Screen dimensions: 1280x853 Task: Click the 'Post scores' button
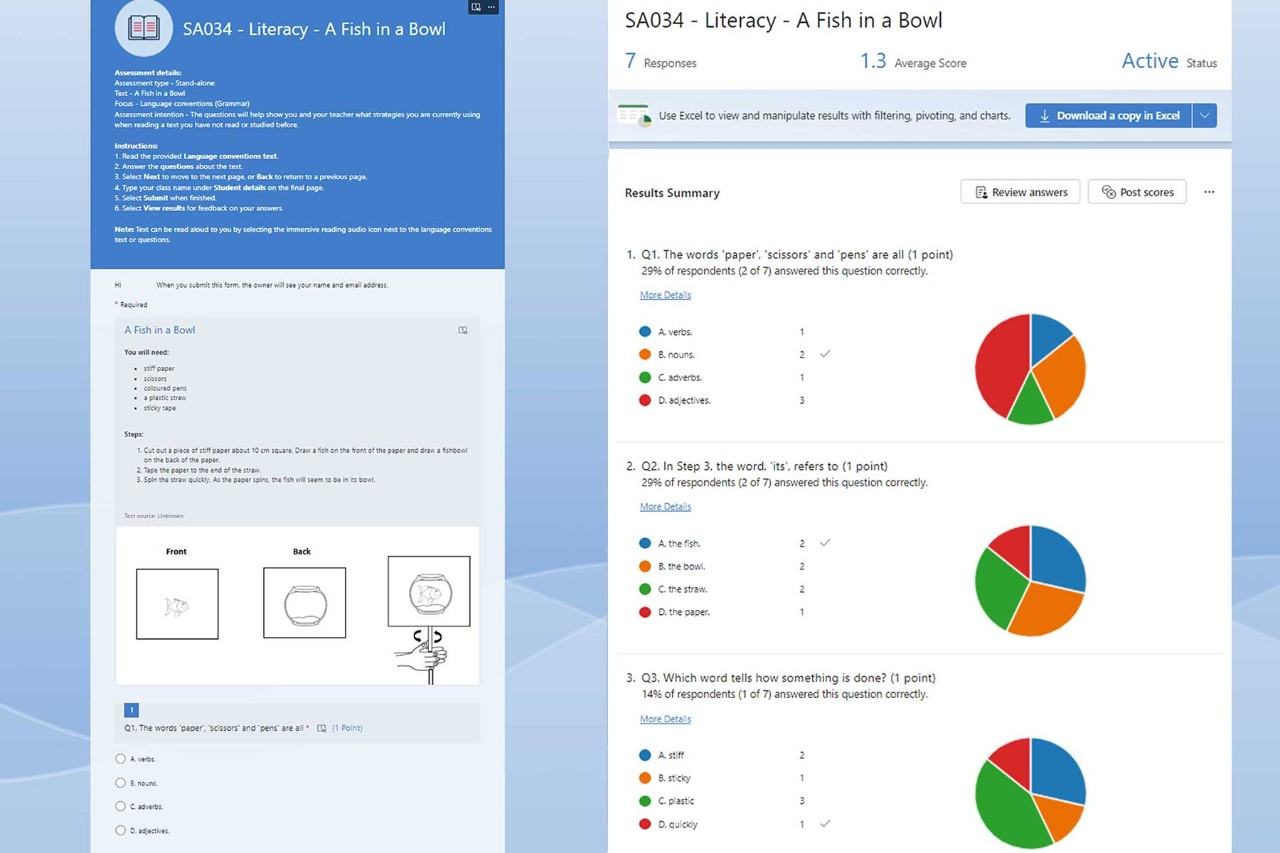click(1137, 192)
